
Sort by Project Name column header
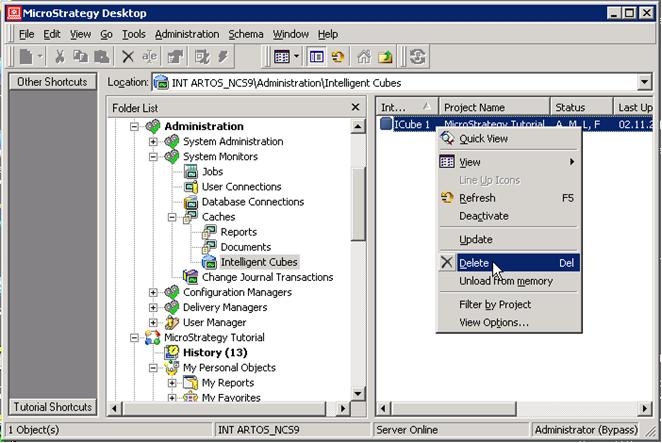pyautogui.click(x=494, y=107)
